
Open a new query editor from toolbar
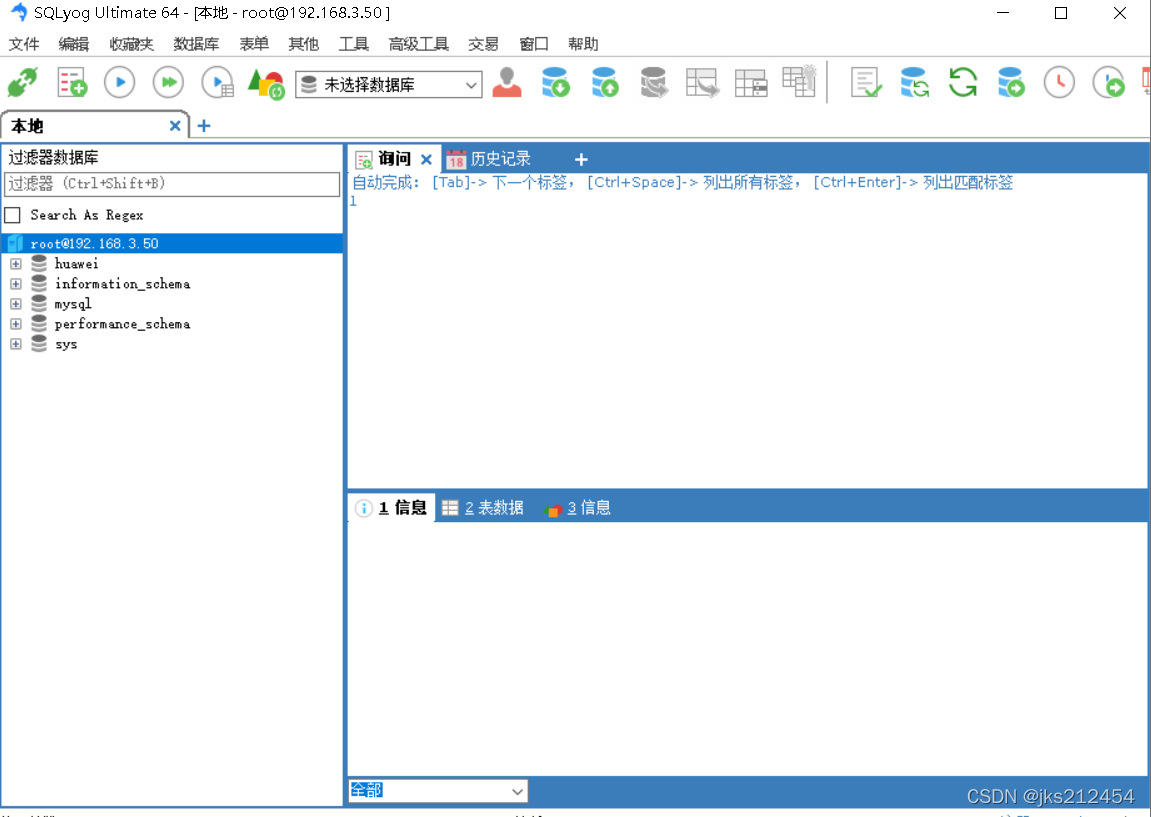point(72,82)
